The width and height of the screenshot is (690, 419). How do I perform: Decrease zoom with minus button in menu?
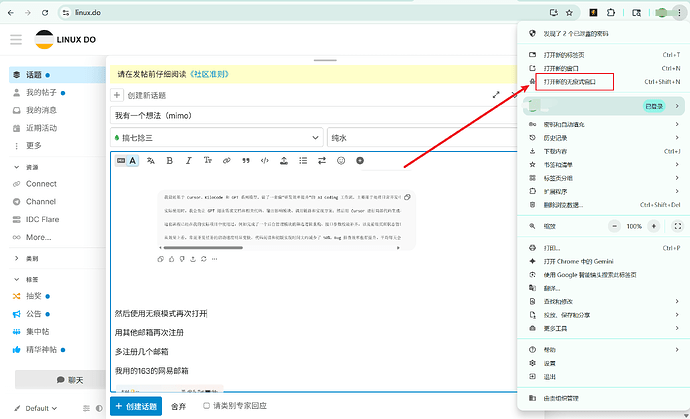tap(614, 226)
